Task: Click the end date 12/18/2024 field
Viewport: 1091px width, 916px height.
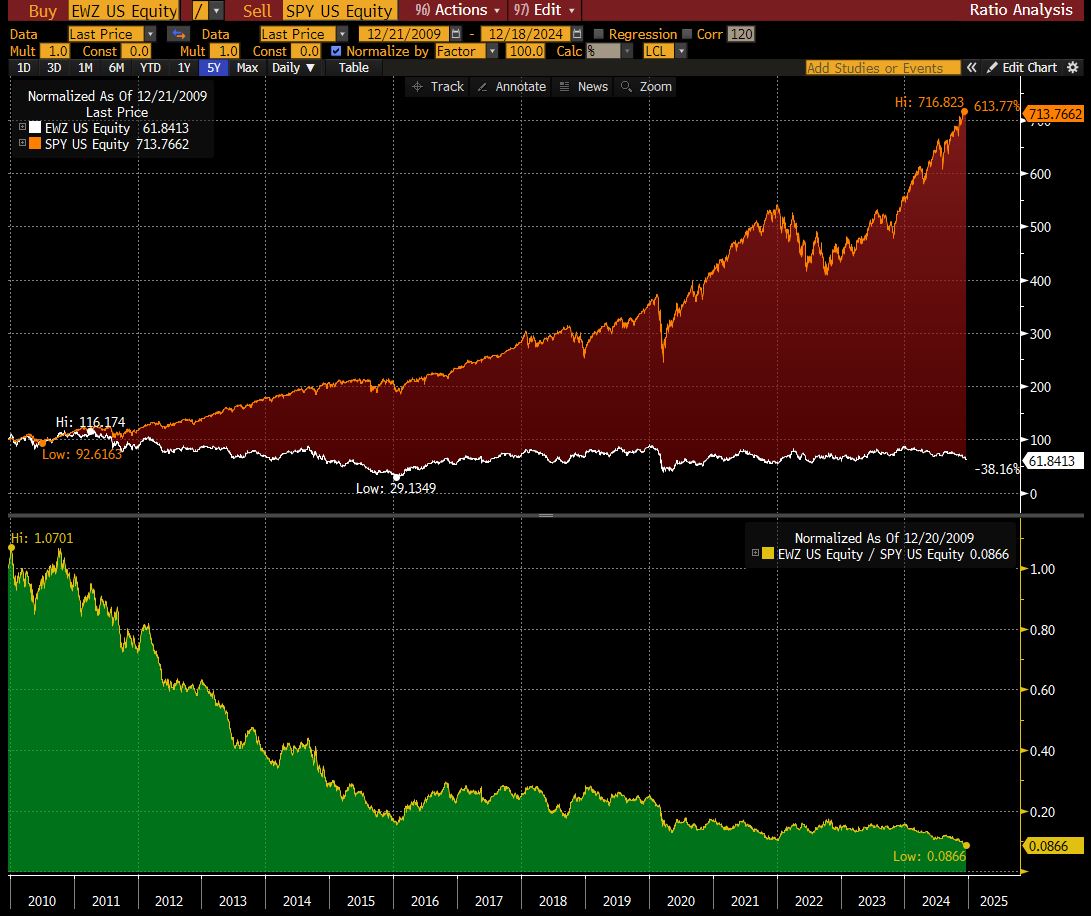Action: point(525,34)
